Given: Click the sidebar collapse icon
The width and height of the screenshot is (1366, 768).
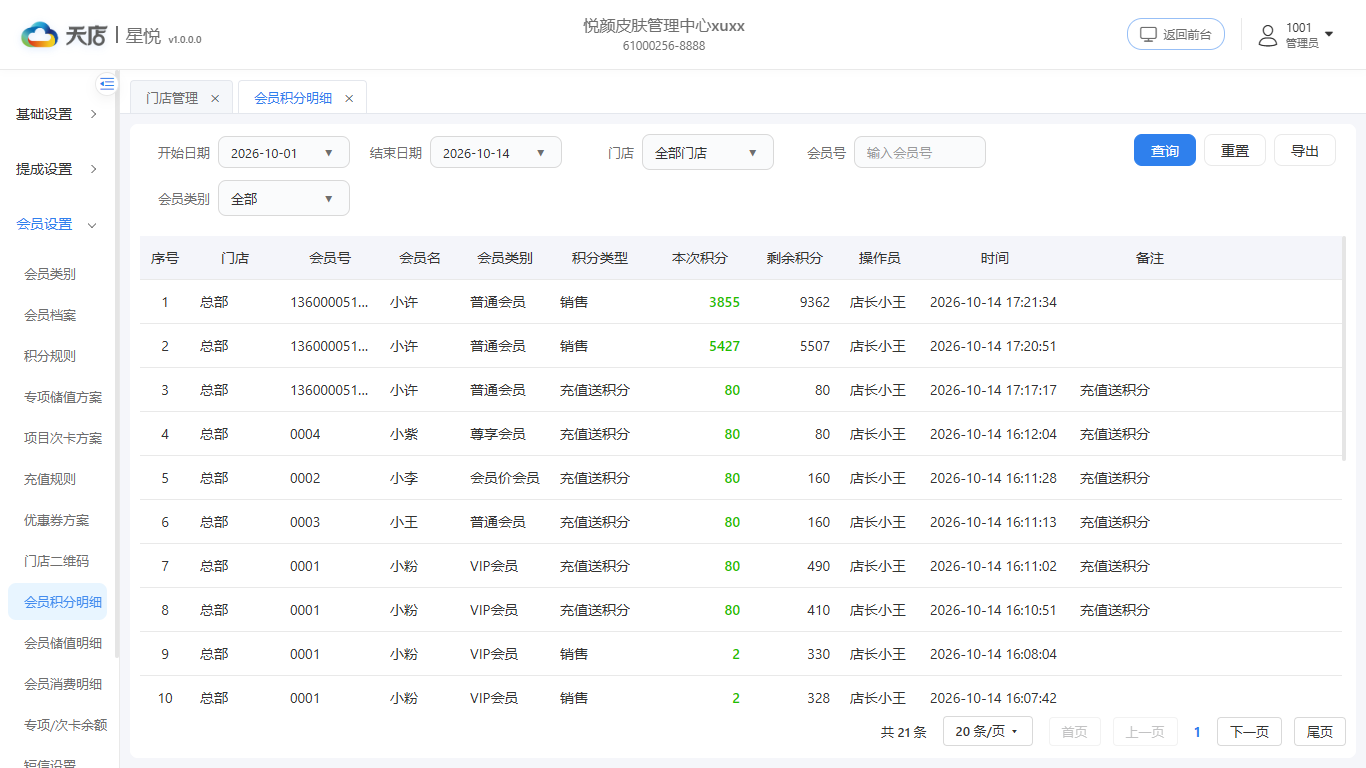Looking at the screenshot, I should tap(107, 84).
